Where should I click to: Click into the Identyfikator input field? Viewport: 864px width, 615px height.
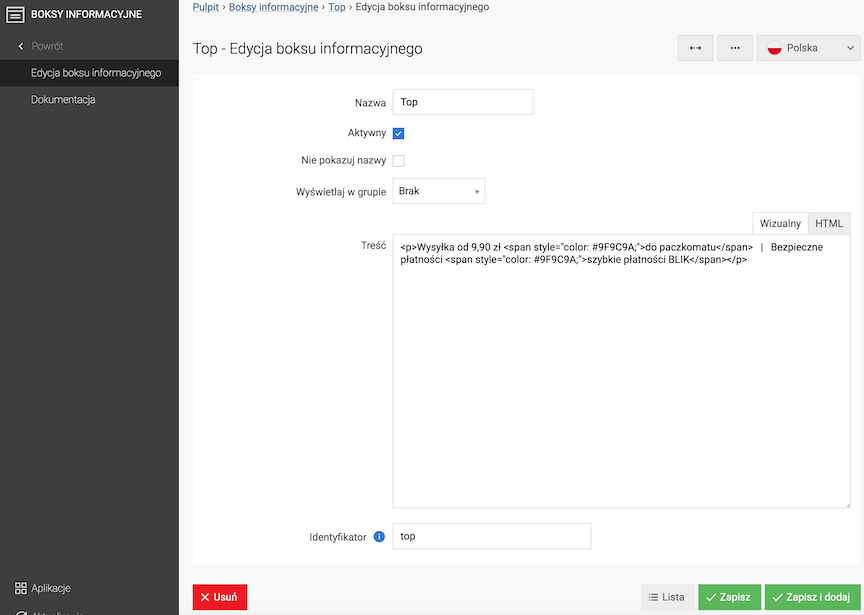(x=492, y=536)
